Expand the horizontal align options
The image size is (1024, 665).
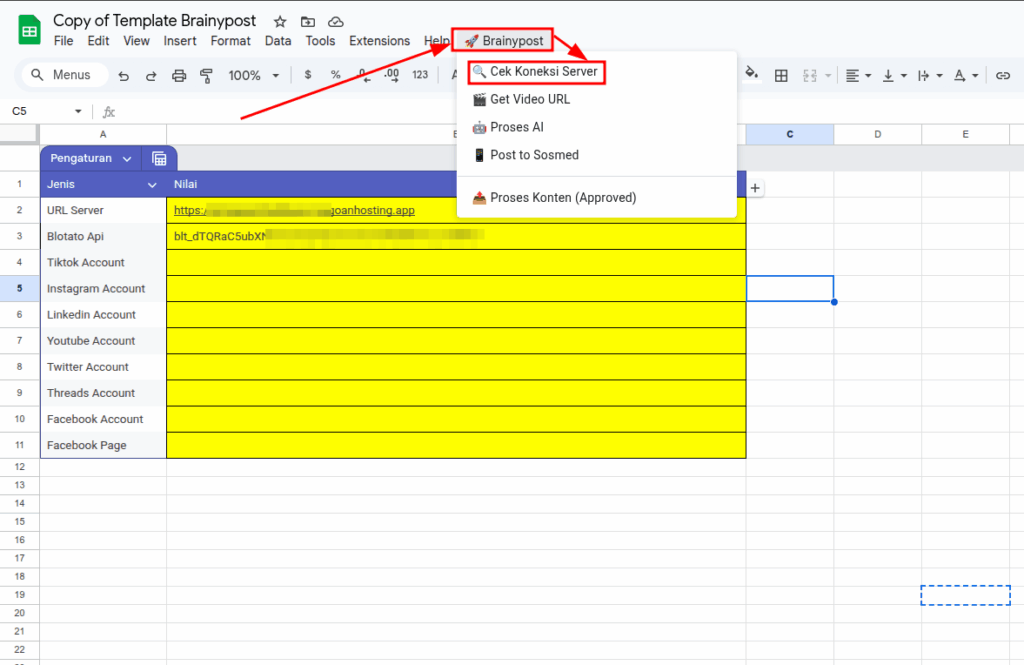click(x=857, y=75)
